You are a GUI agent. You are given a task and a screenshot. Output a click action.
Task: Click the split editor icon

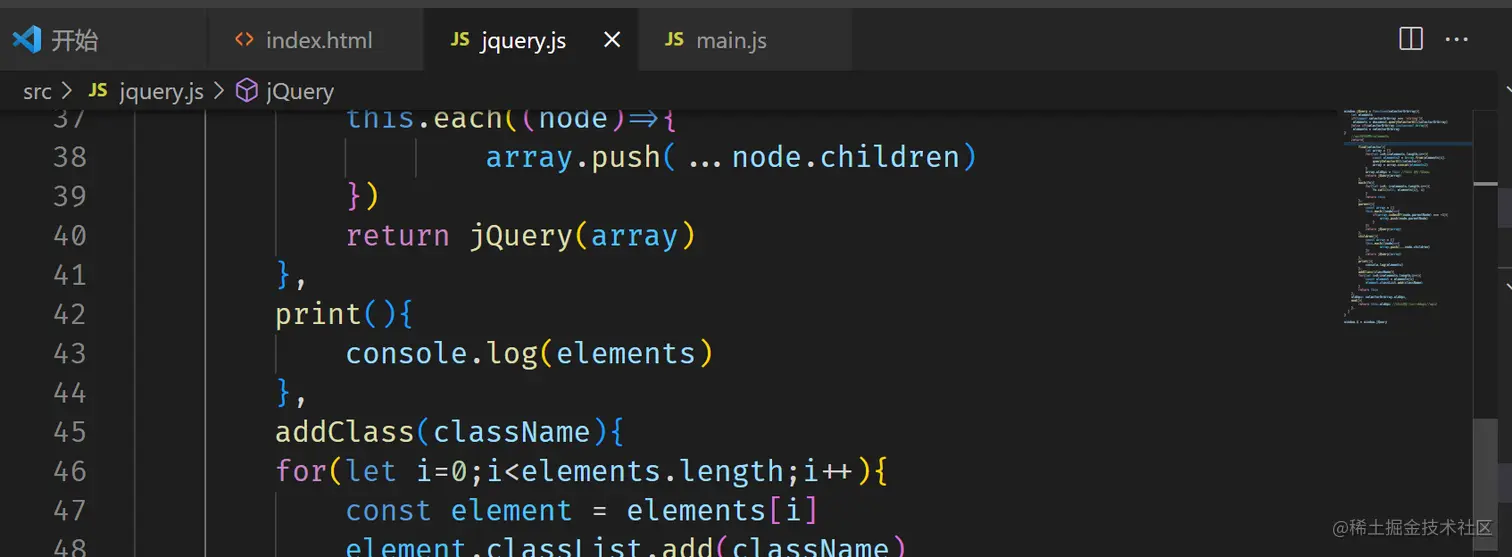tap(1410, 40)
